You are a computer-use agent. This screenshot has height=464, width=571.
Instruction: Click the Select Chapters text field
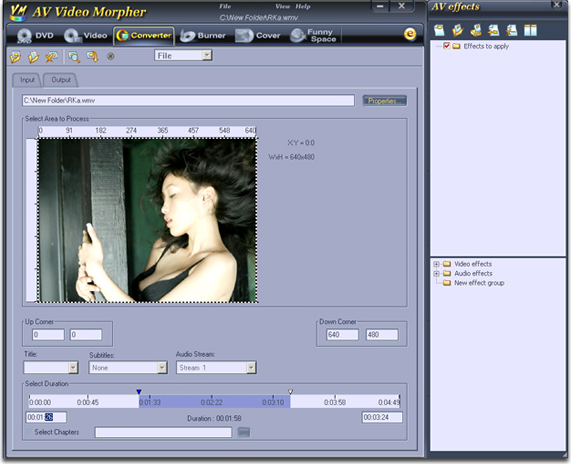pyautogui.click(x=163, y=432)
